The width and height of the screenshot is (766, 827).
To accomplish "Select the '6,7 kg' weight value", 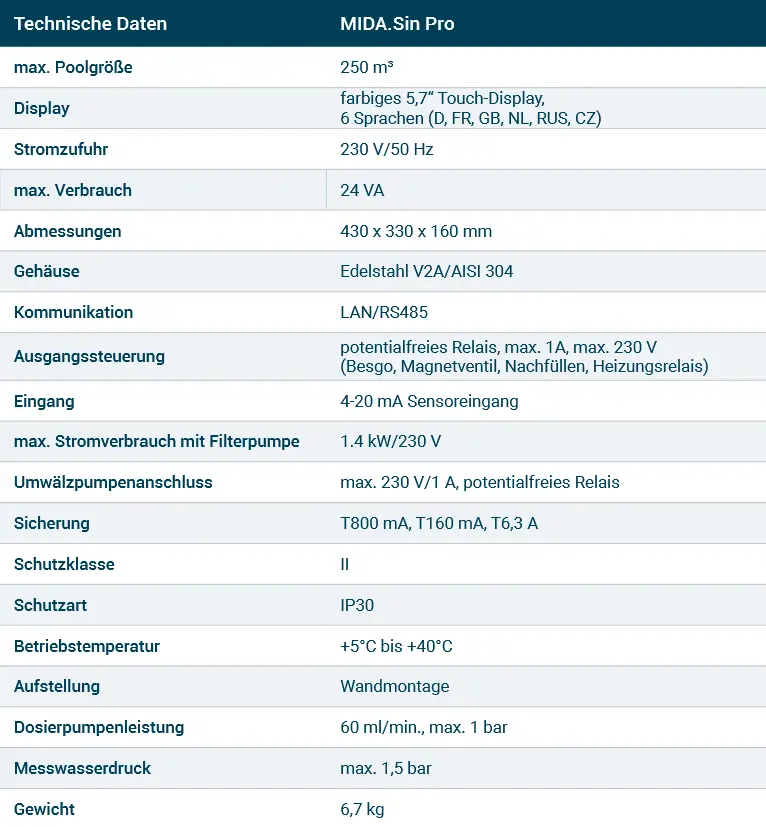I will coord(362,809).
